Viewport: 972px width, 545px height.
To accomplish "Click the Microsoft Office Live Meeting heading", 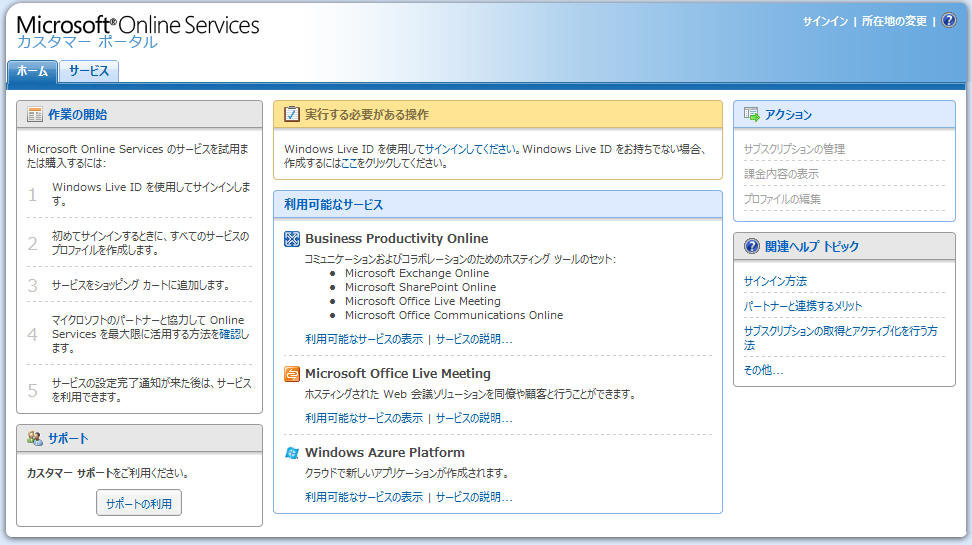I will pyautogui.click(x=397, y=374).
